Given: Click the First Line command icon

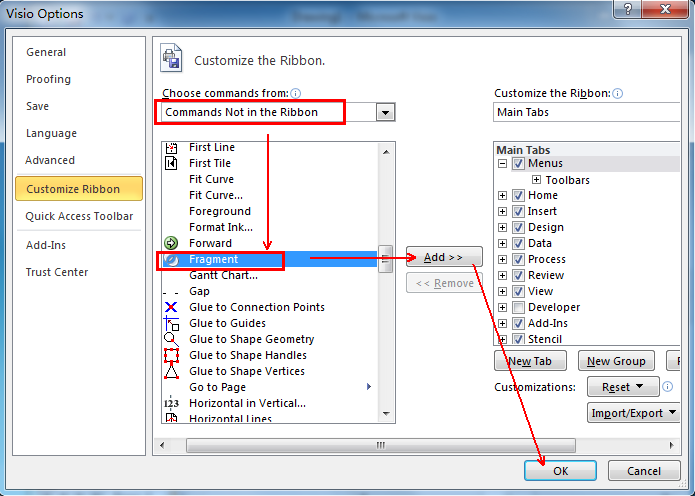Looking at the screenshot, I should pyautogui.click(x=171, y=148).
